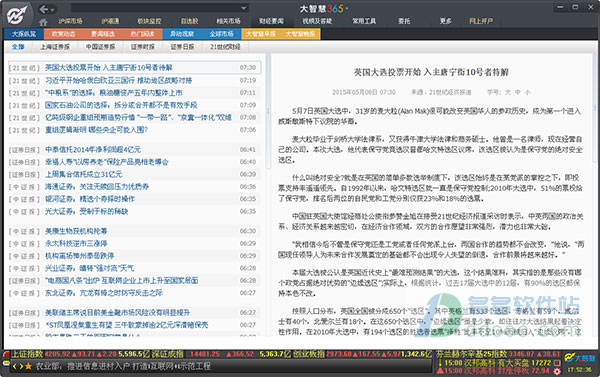Click the 上证指数 index in status bar

coord(27,354)
